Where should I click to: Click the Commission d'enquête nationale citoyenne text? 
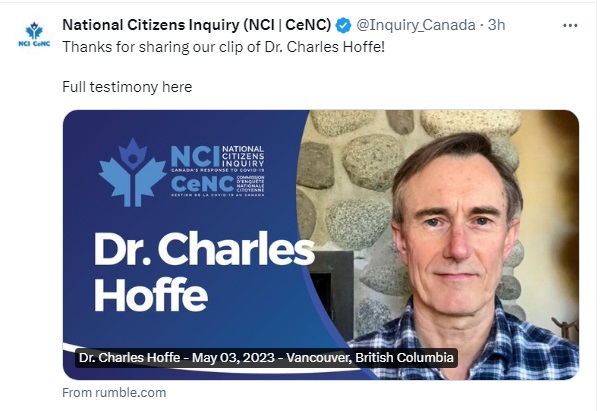250,184
